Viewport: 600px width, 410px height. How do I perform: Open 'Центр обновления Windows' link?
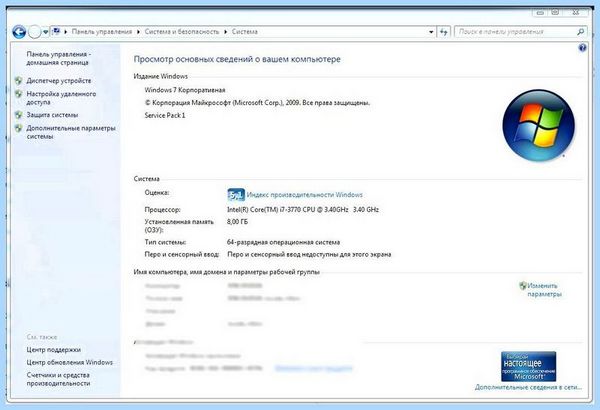[70, 362]
